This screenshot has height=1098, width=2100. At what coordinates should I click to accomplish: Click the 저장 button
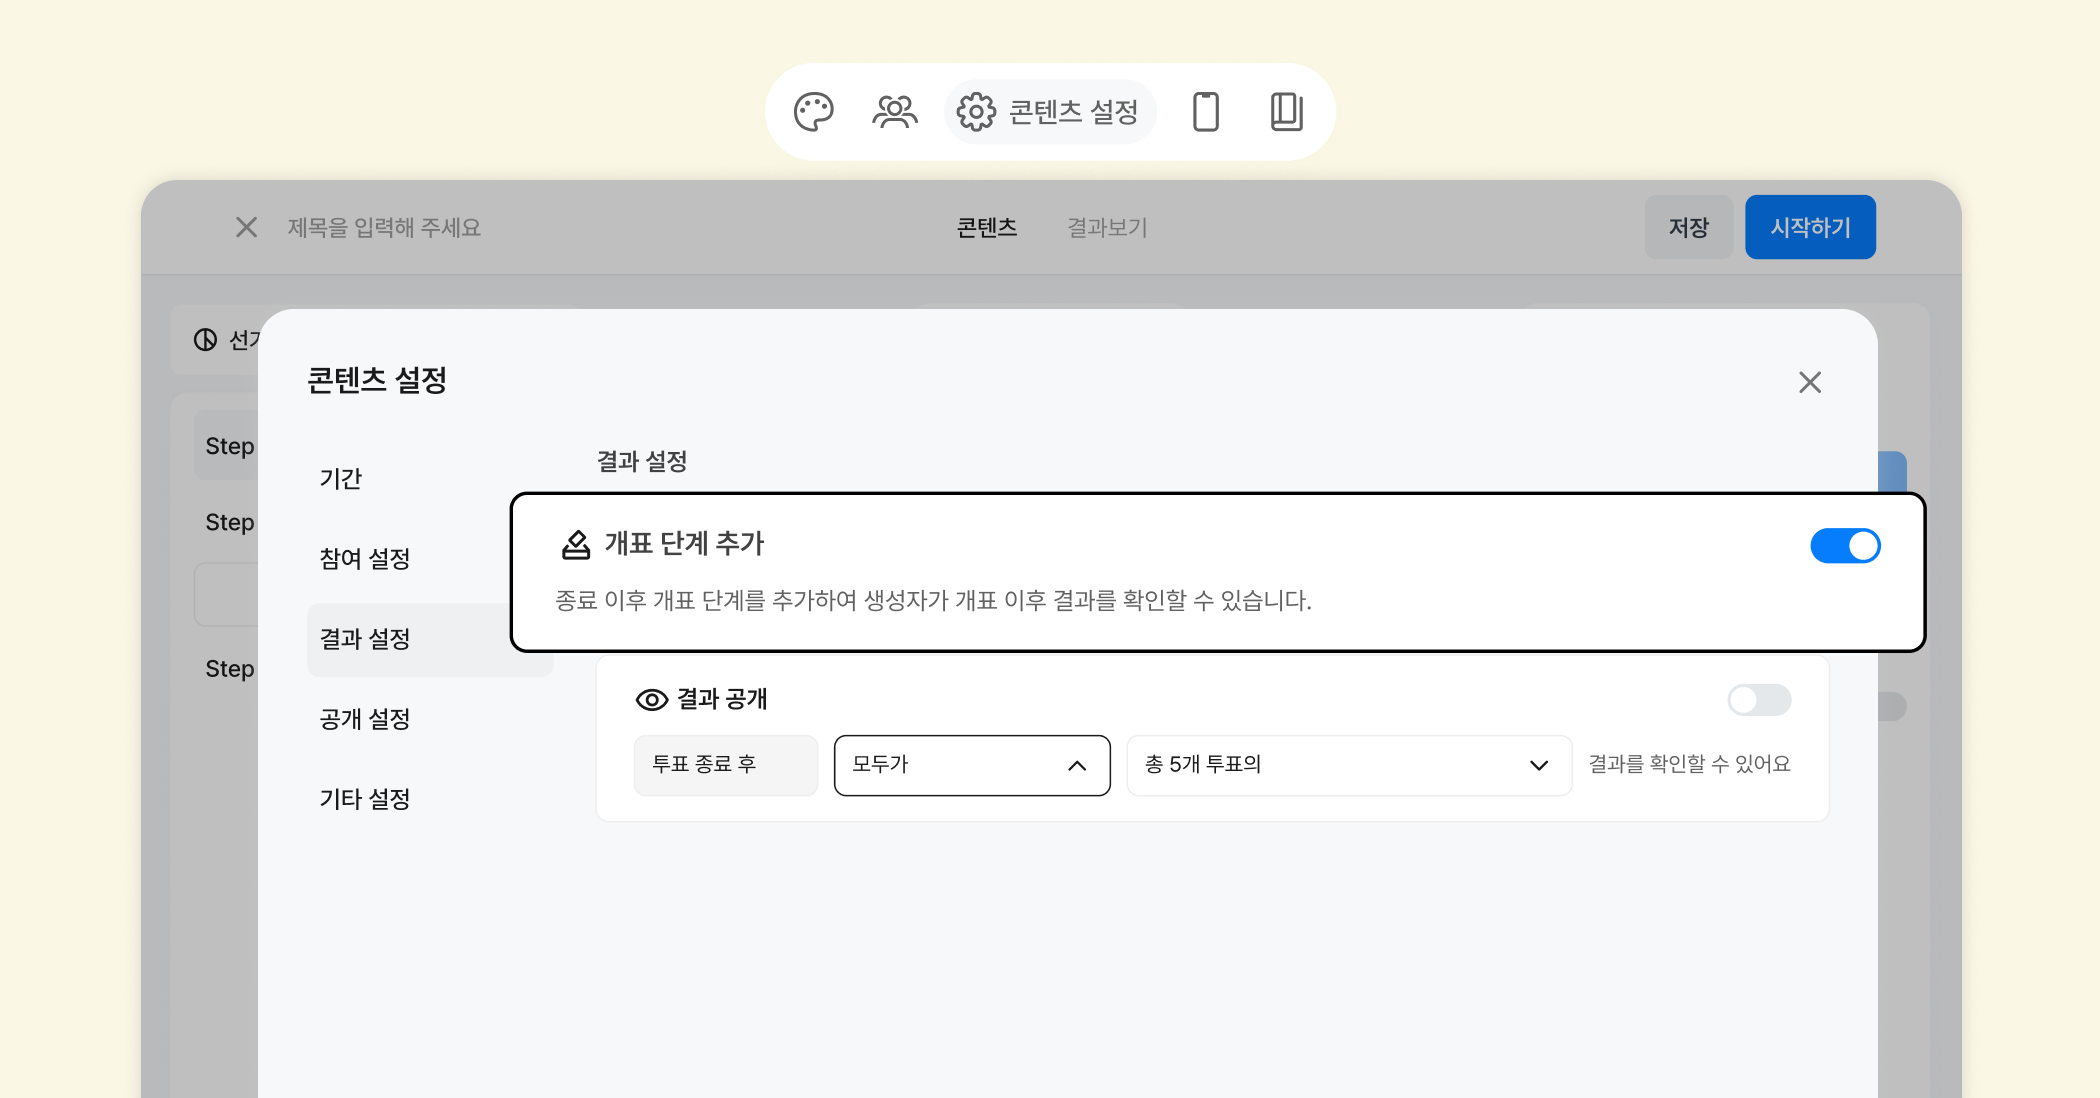click(1688, 228)
